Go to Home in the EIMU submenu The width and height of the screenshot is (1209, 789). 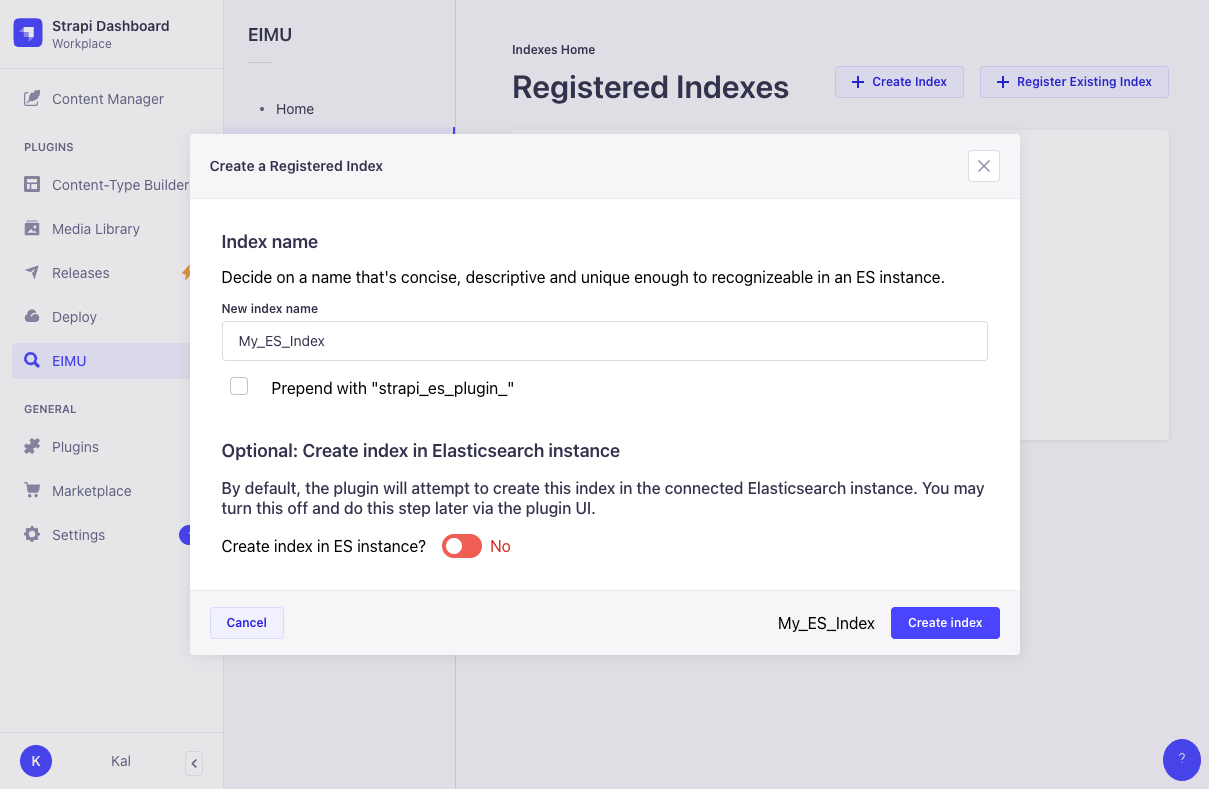coord(294,109)
